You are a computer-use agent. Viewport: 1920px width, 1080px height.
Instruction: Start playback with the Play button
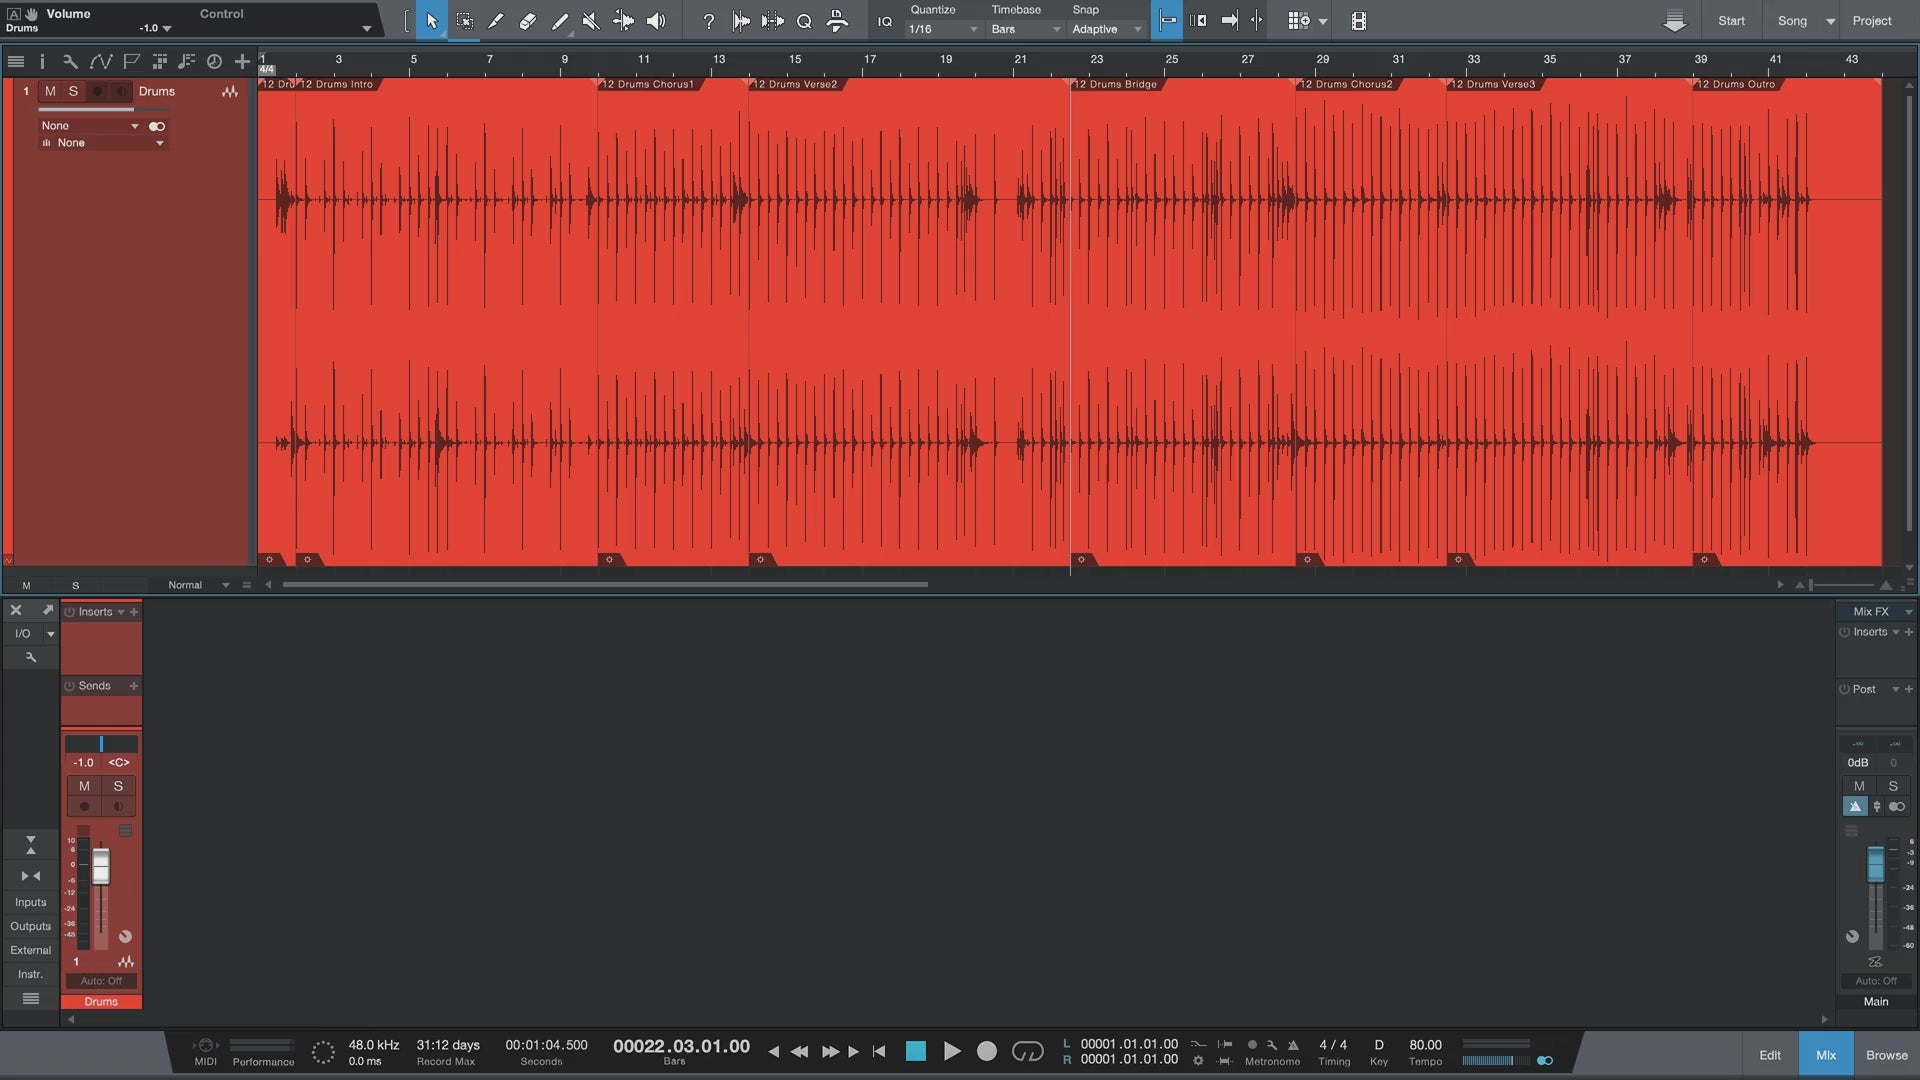(952, 1051)
